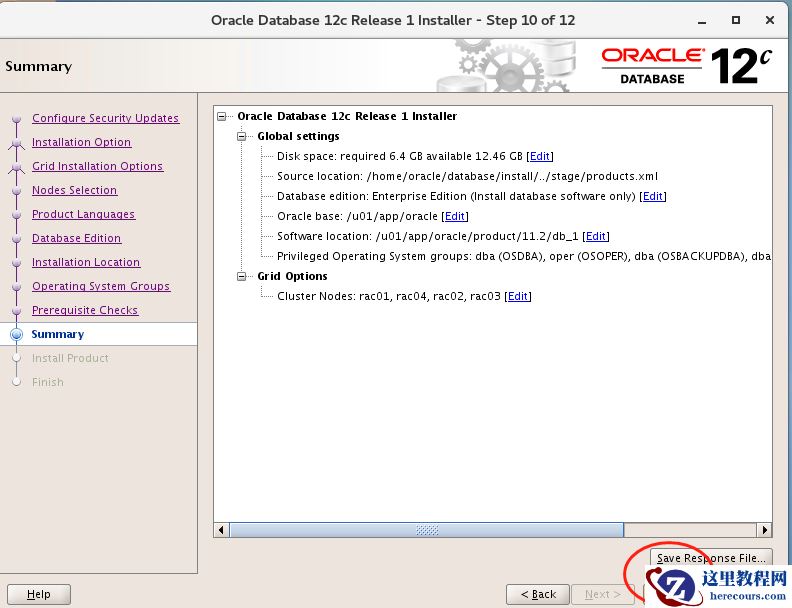This screenshot has width=792, height=608.
Task: Click scrollbar right arrow
Action: [764, 530]
